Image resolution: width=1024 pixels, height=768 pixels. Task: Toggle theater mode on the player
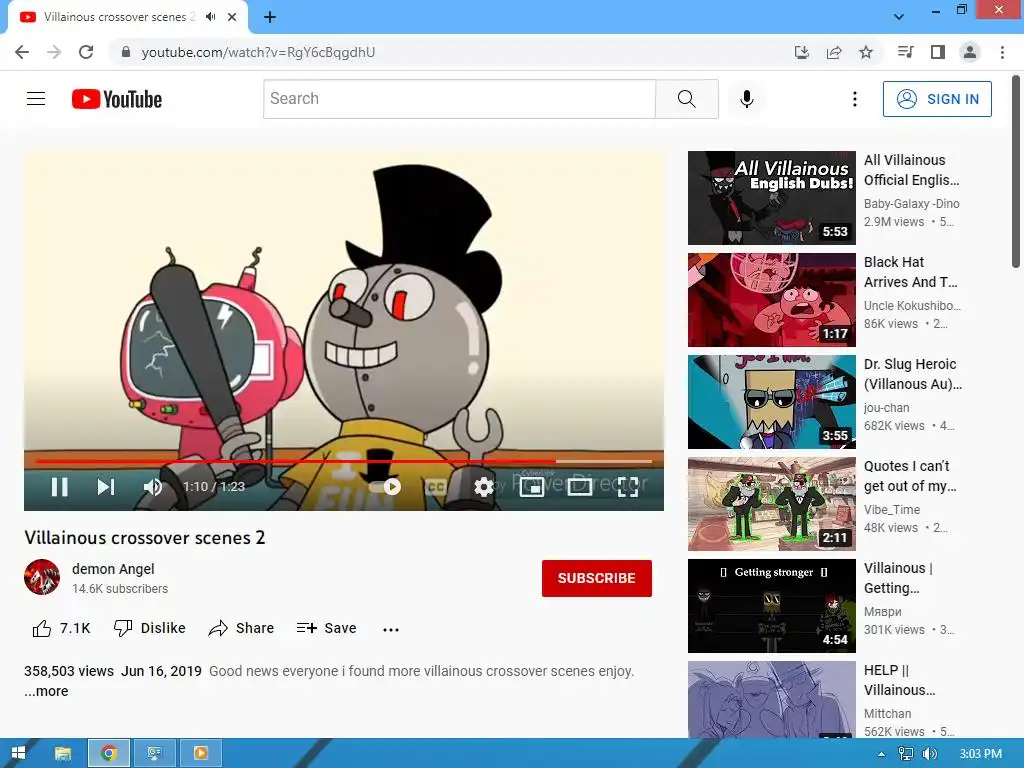(580, 487)
